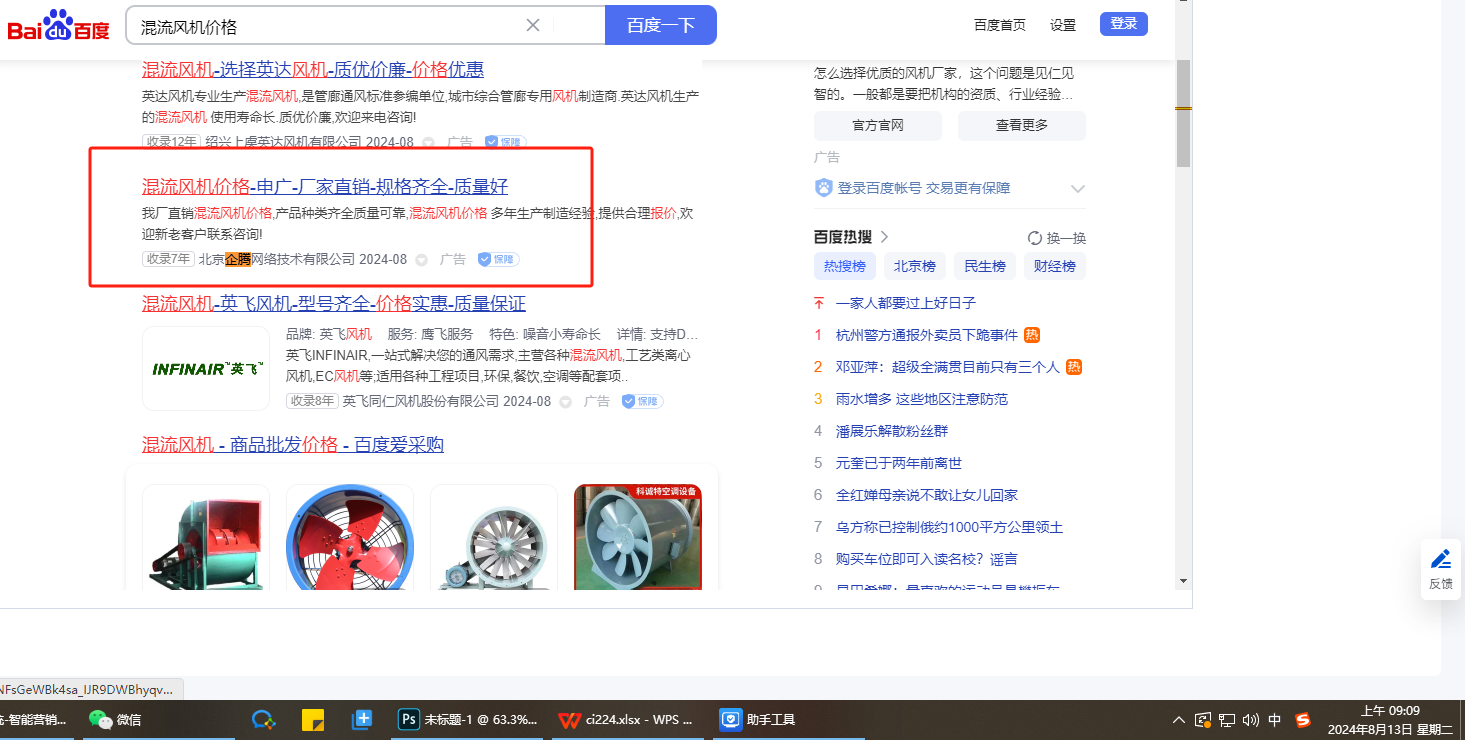Image resolution: width=1465 pixels, height=740 pixels.
Task: Open hot search 杭州警方通报外卖员下跪事件
Action: [x=927, y=335]
